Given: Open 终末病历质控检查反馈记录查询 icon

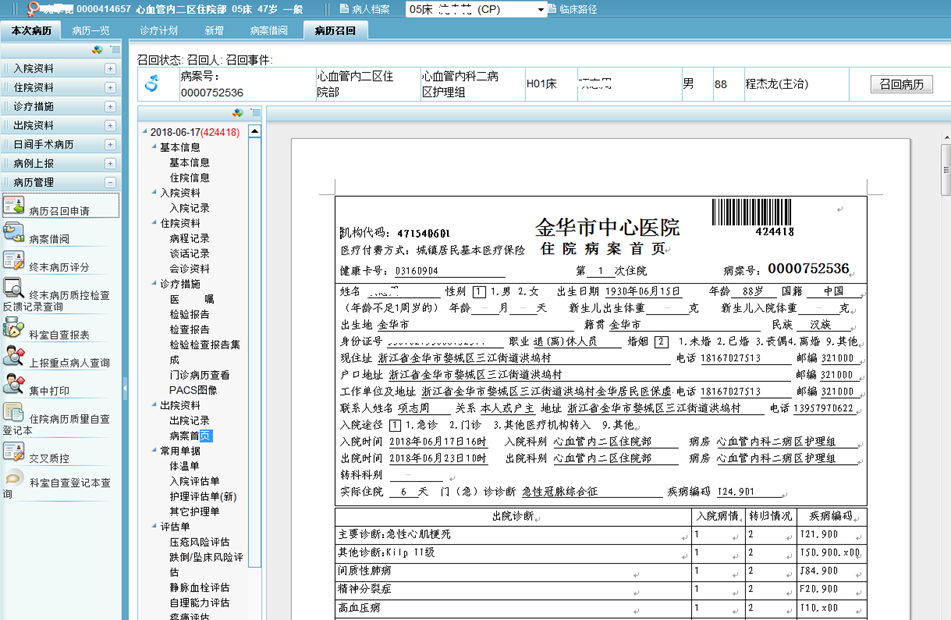Looking at the screenshot, I should pos(13,289).
